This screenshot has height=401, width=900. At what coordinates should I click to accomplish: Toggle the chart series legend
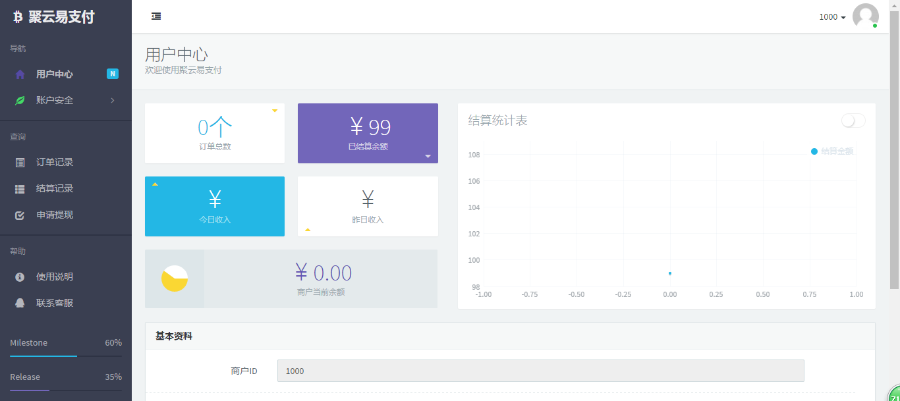[832, 151]
